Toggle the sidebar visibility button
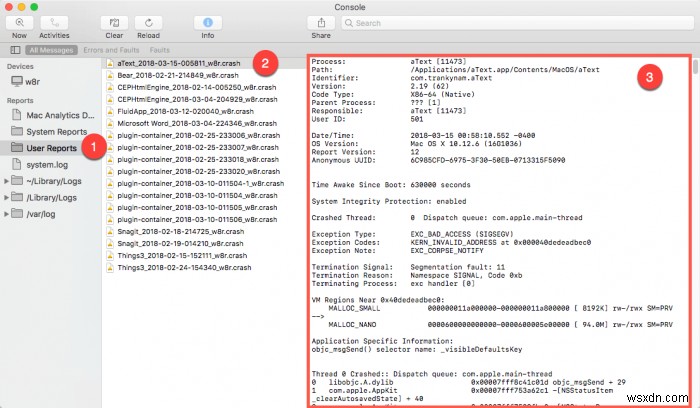Viewport: 700px width, 408px height. pyautogui.click(x=15, y=50)
